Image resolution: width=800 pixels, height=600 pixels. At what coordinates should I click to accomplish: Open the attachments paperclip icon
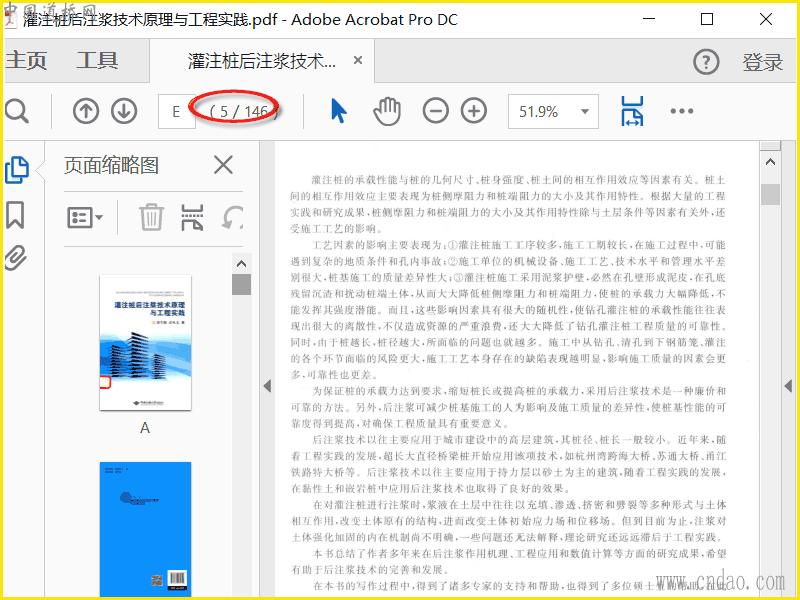pyautogui.click(x=15, y=258)
